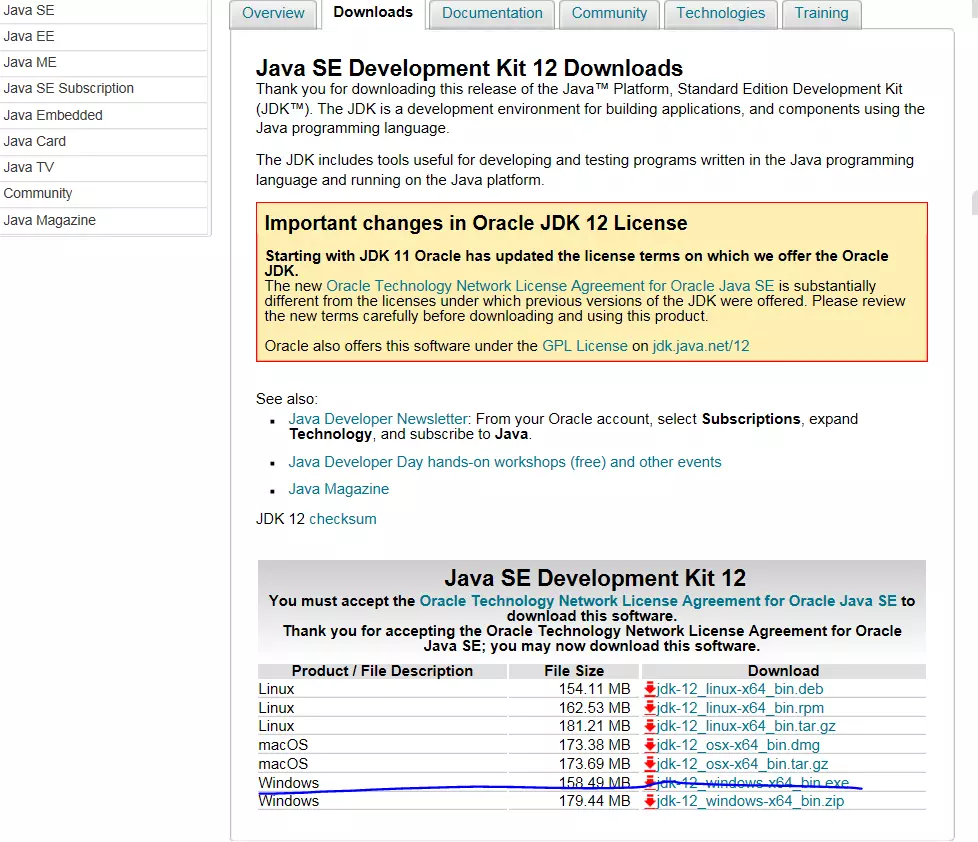Open the Training tab

click(821, 14)
